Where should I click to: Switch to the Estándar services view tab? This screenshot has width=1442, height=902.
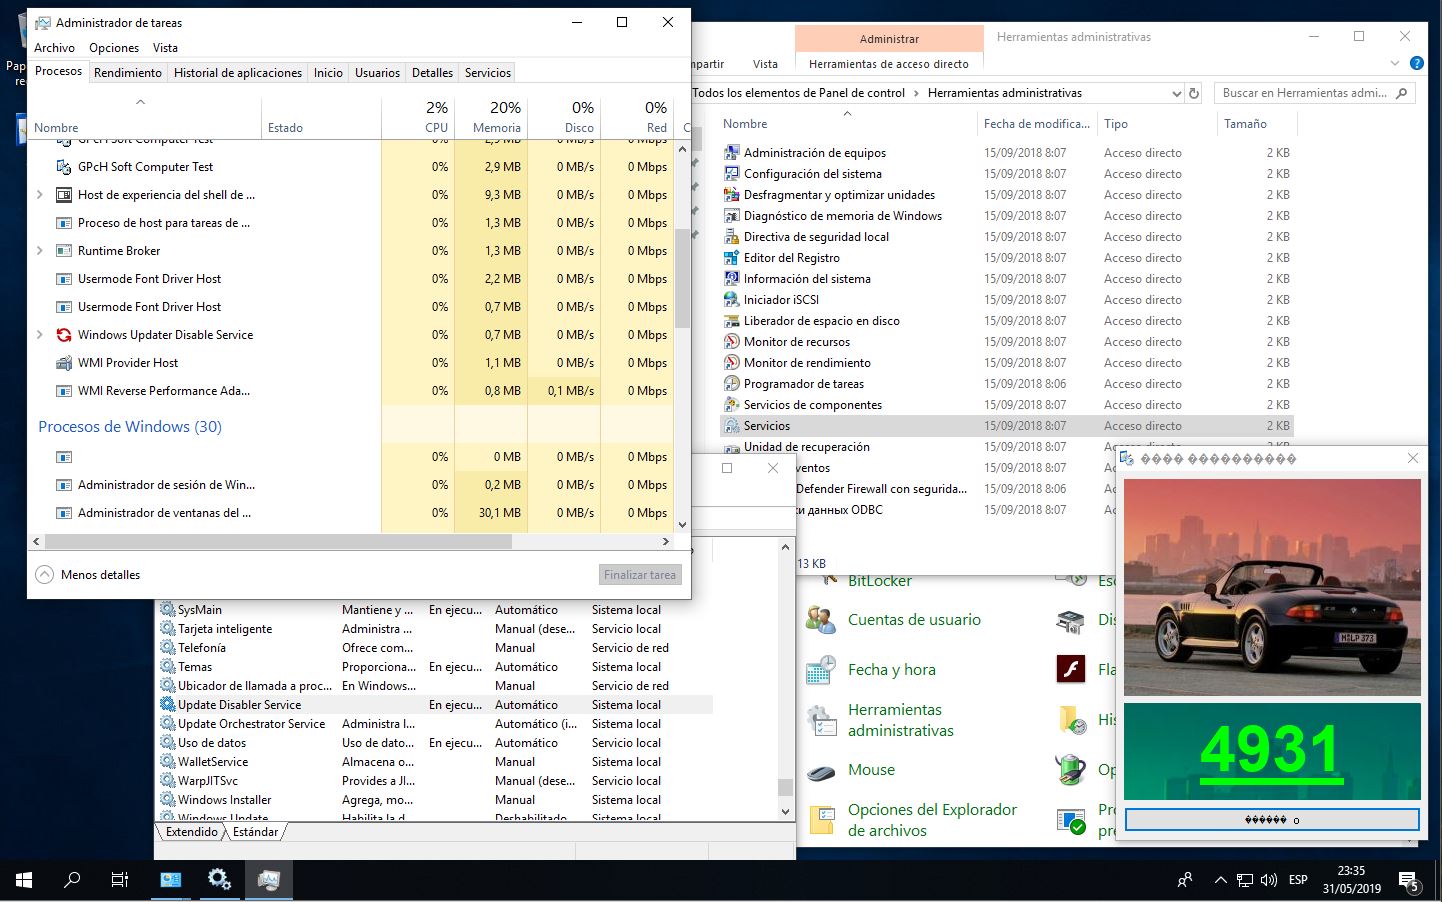pyautogui.click(x=255, y=832)
